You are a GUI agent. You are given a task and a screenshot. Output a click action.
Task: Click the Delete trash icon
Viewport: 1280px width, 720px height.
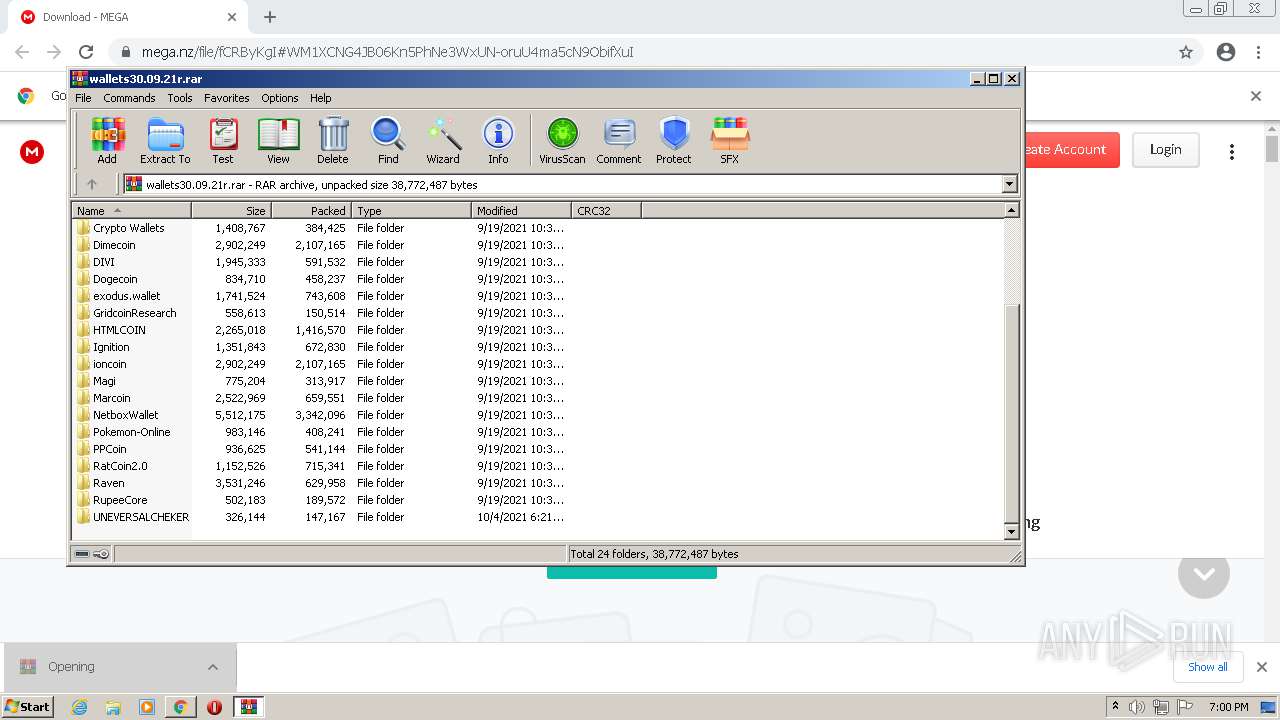pyautogui.click(x=333, y=141)
